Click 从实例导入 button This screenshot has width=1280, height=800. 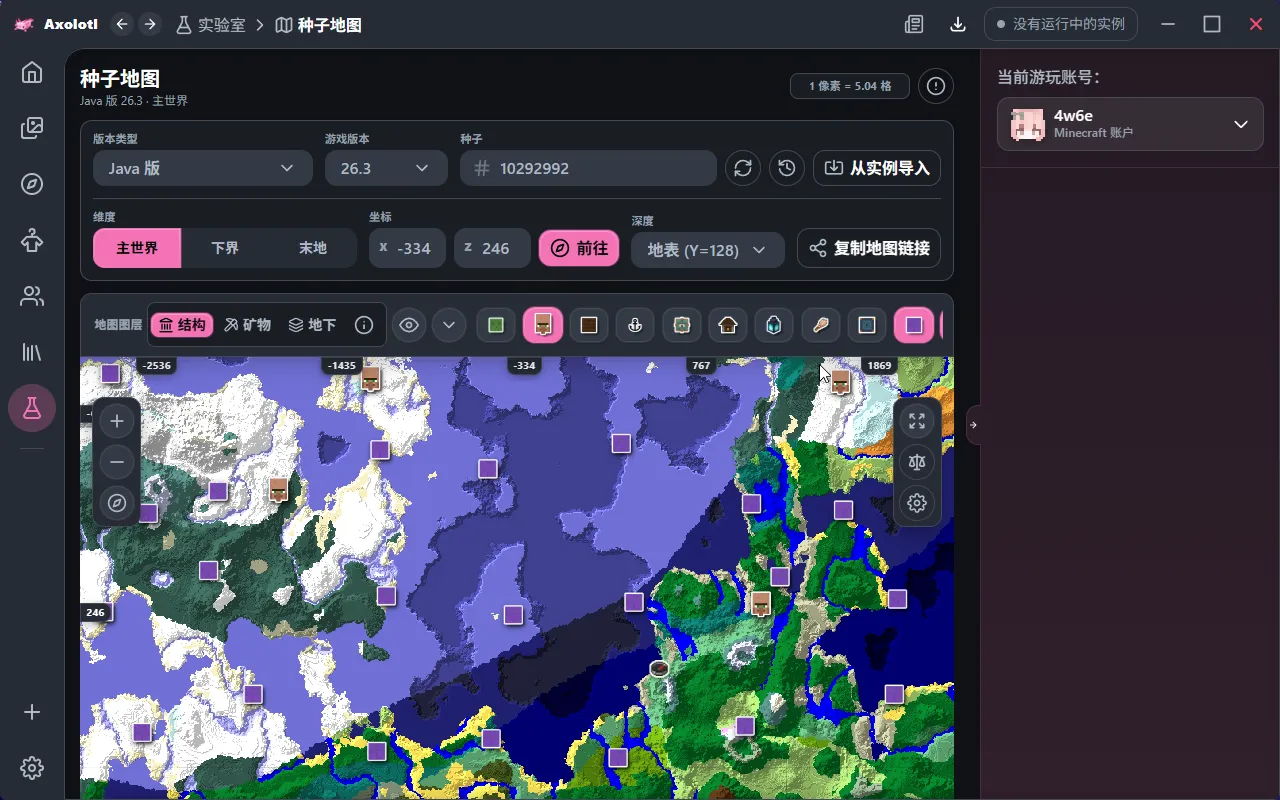coord(877,168)
